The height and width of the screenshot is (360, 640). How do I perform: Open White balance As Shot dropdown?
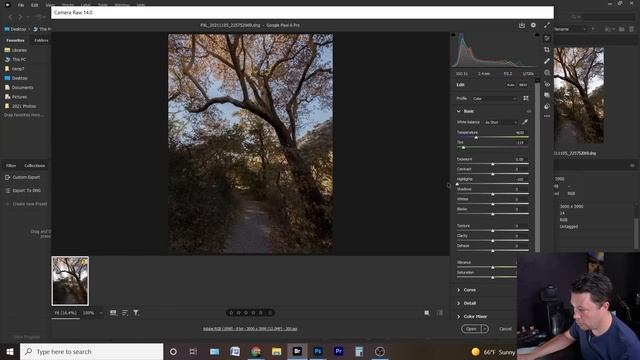click(x=501, y=122)
